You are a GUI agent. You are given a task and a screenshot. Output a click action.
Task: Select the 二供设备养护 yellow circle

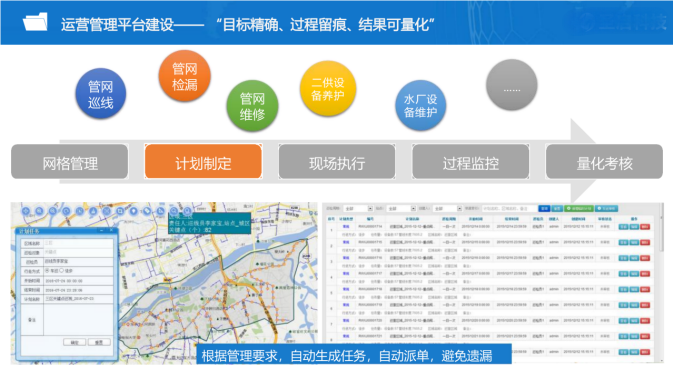328,88
